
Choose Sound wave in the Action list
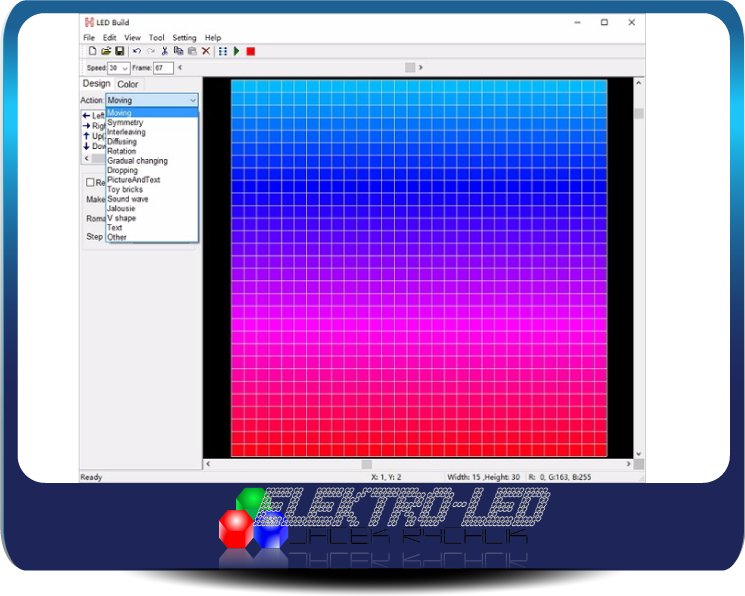[128, 199]
